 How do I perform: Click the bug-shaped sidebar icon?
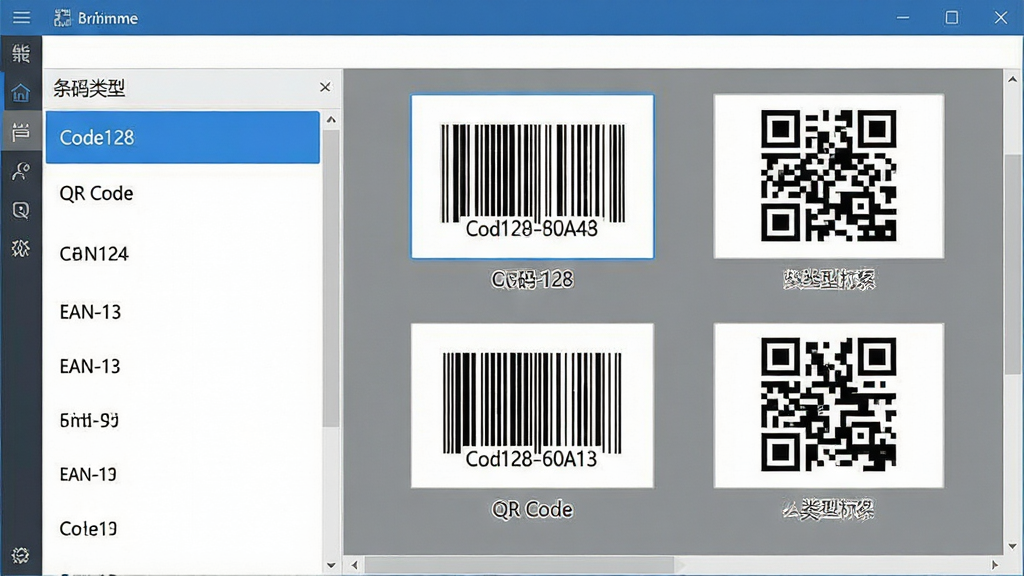click(x=21, y=248)
